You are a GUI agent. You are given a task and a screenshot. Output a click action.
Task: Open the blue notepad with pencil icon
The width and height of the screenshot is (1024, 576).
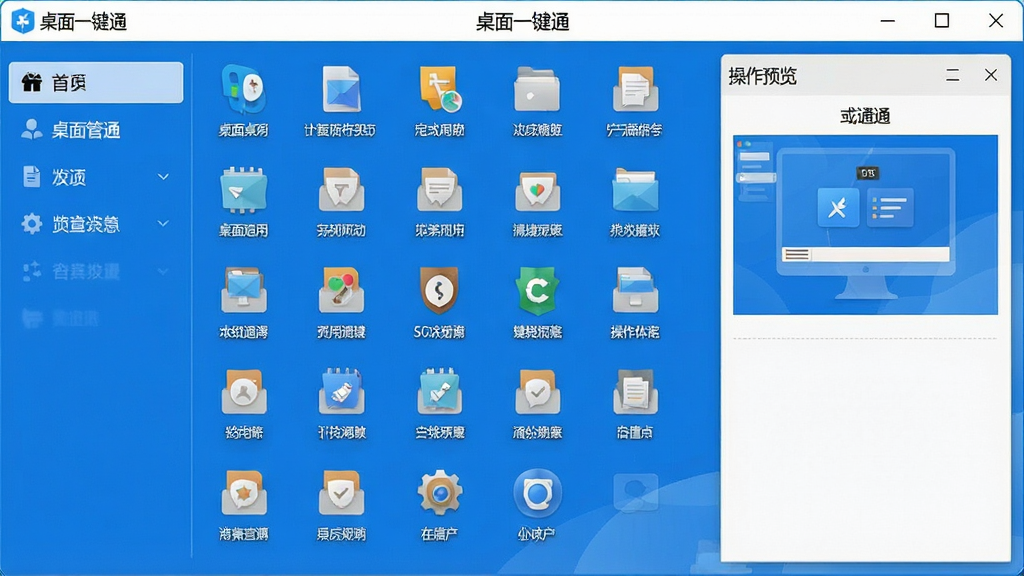[x=341, y=391]
